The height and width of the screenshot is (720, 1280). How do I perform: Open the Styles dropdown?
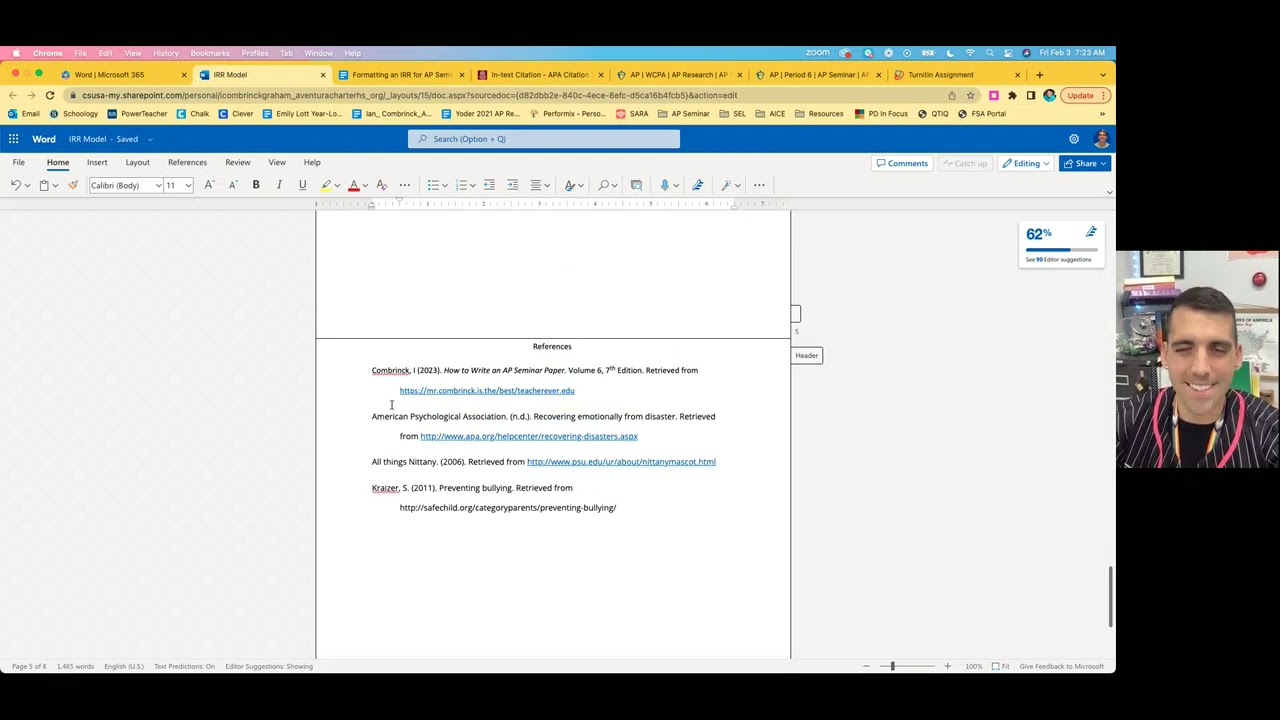[x=573, y=185]
